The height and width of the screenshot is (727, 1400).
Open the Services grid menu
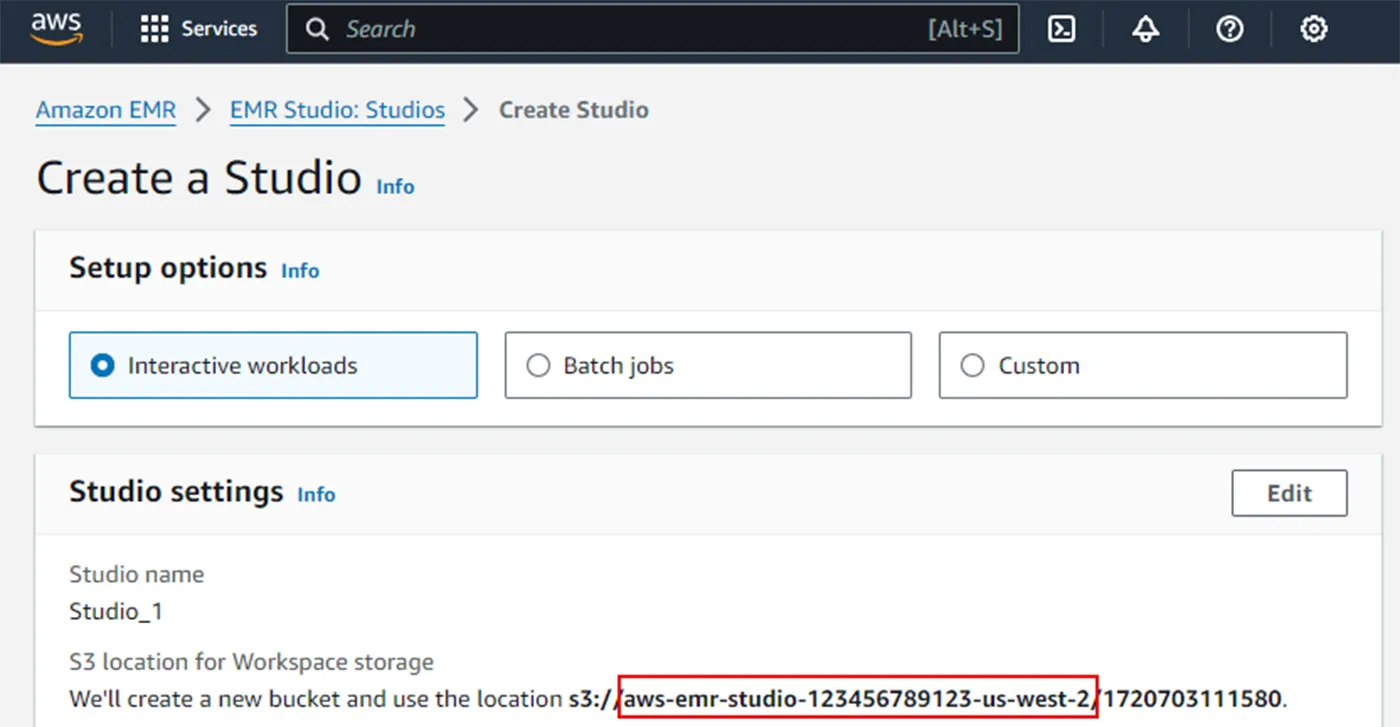(x=154, y=29)
